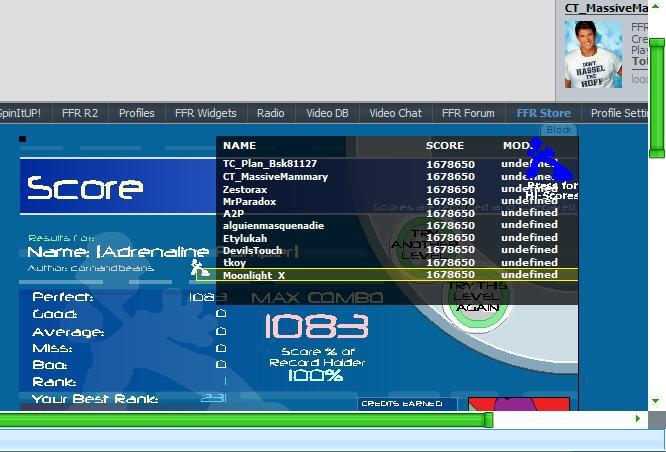
Task: Visit the FFR Forum
Action: tap(468, 113)
